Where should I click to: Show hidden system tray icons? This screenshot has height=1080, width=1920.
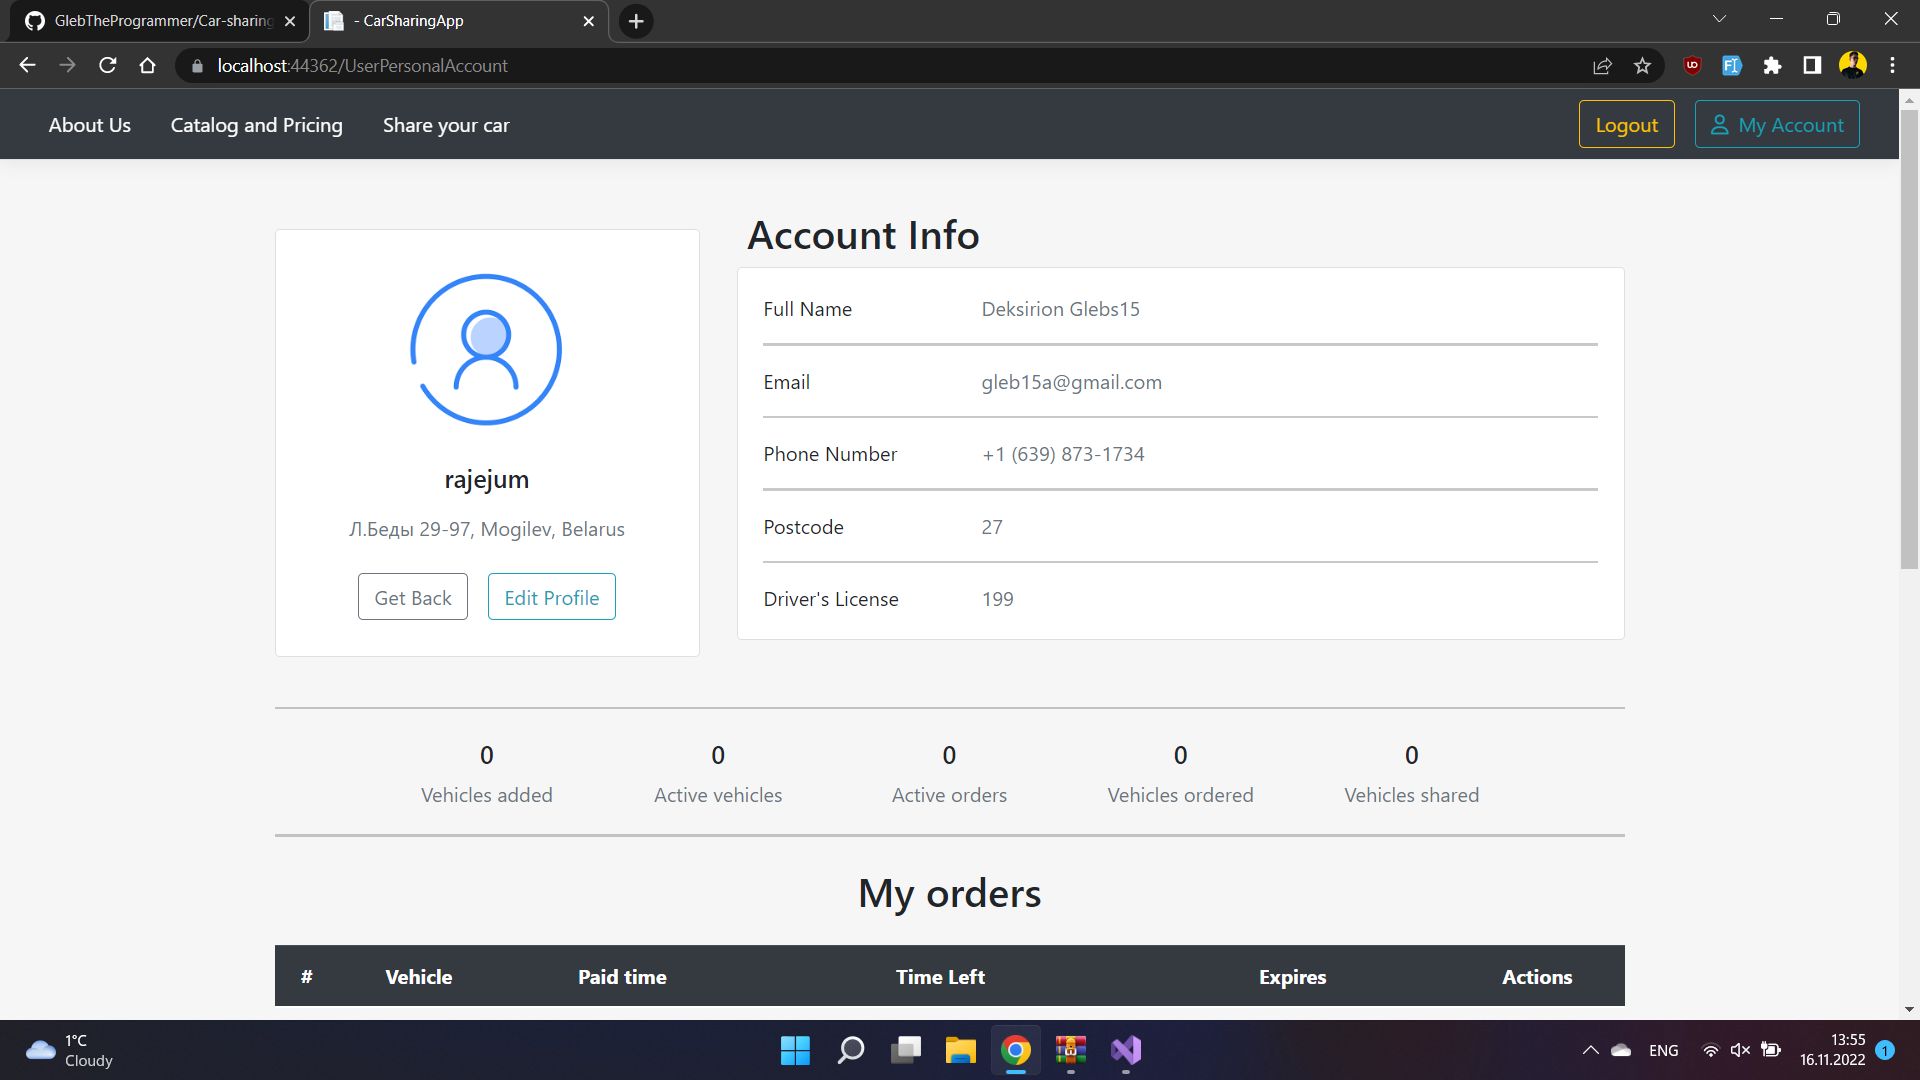click(1590, 1050)
